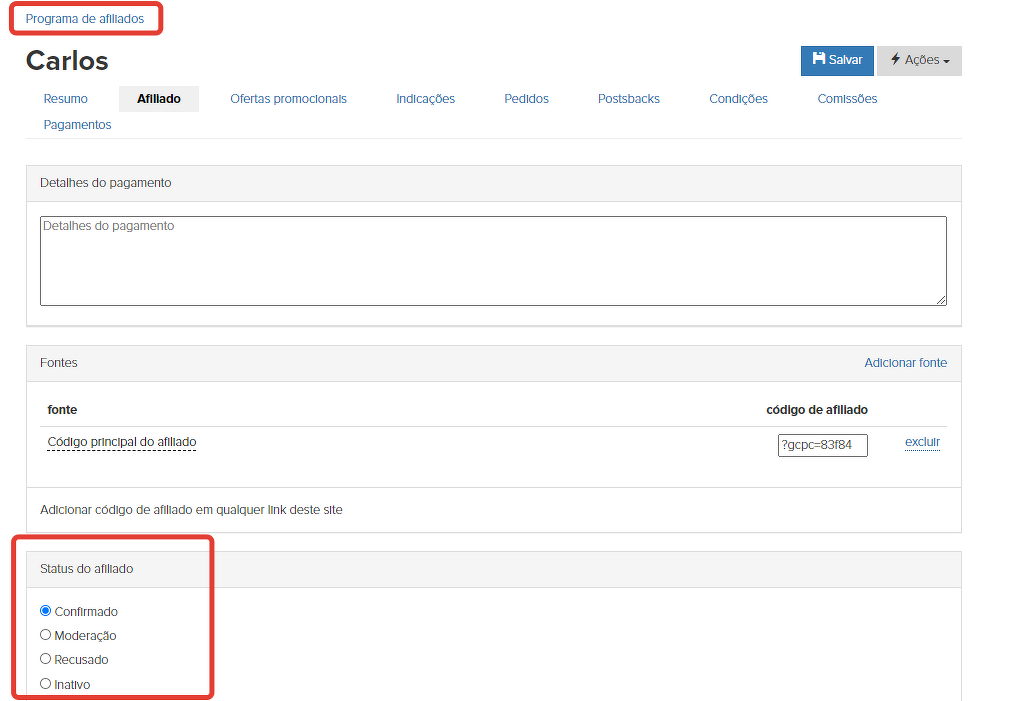Screen dimensions: 1029x701
Task: Click the Adicionar fonte link
Action: coord(905,363)
